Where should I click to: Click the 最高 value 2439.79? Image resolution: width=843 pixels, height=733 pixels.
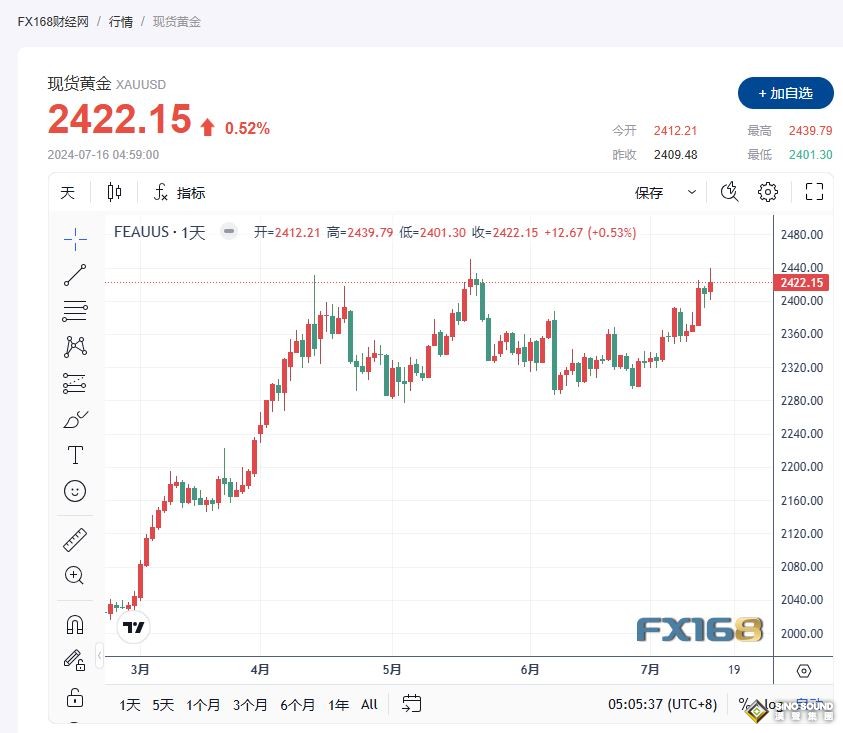click(810, 131)
